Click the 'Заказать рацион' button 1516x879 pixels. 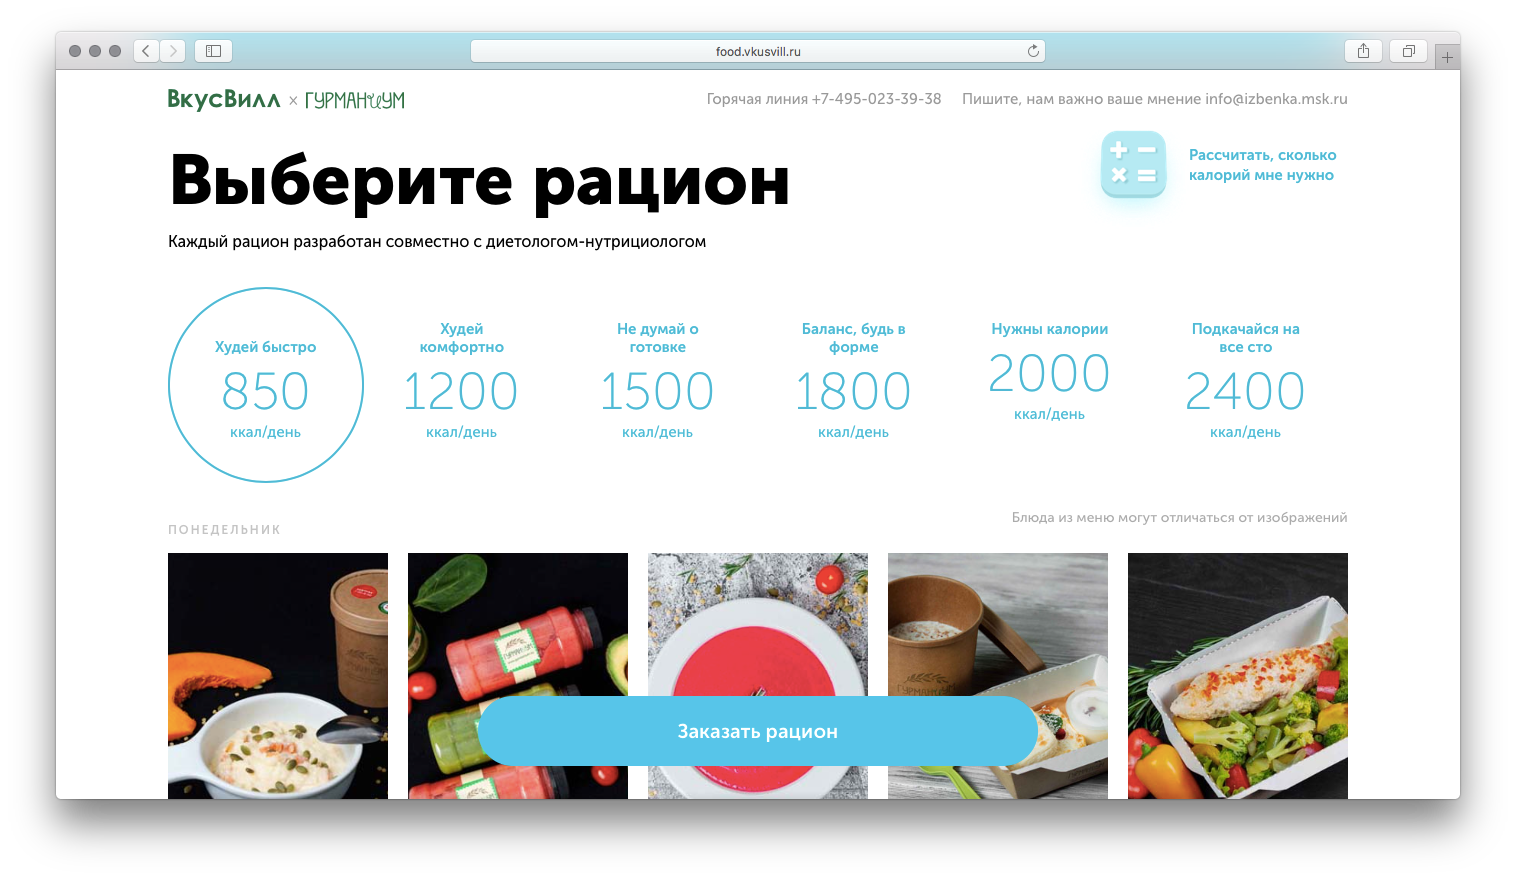tap(757, 731)
